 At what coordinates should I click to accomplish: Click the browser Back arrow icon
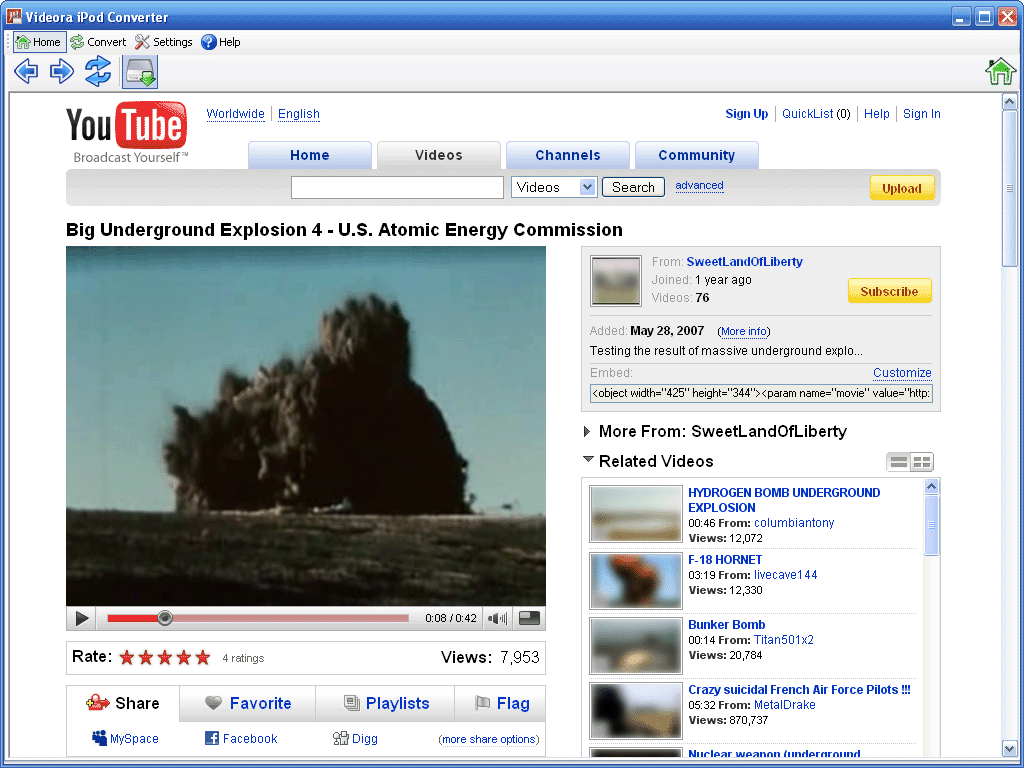pos(26,71)
